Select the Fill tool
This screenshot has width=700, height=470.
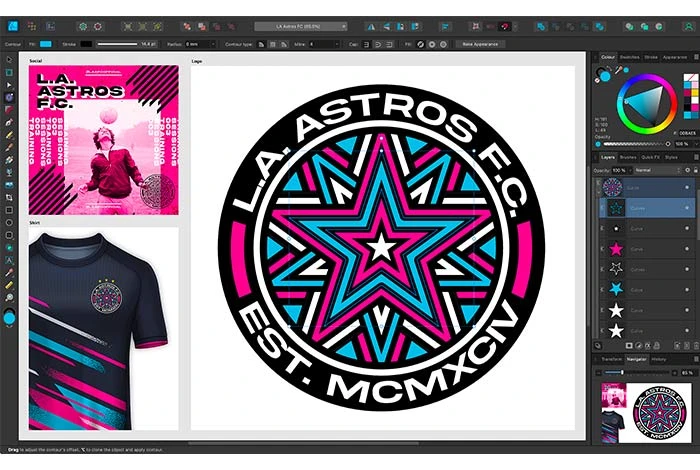point(9,160)
